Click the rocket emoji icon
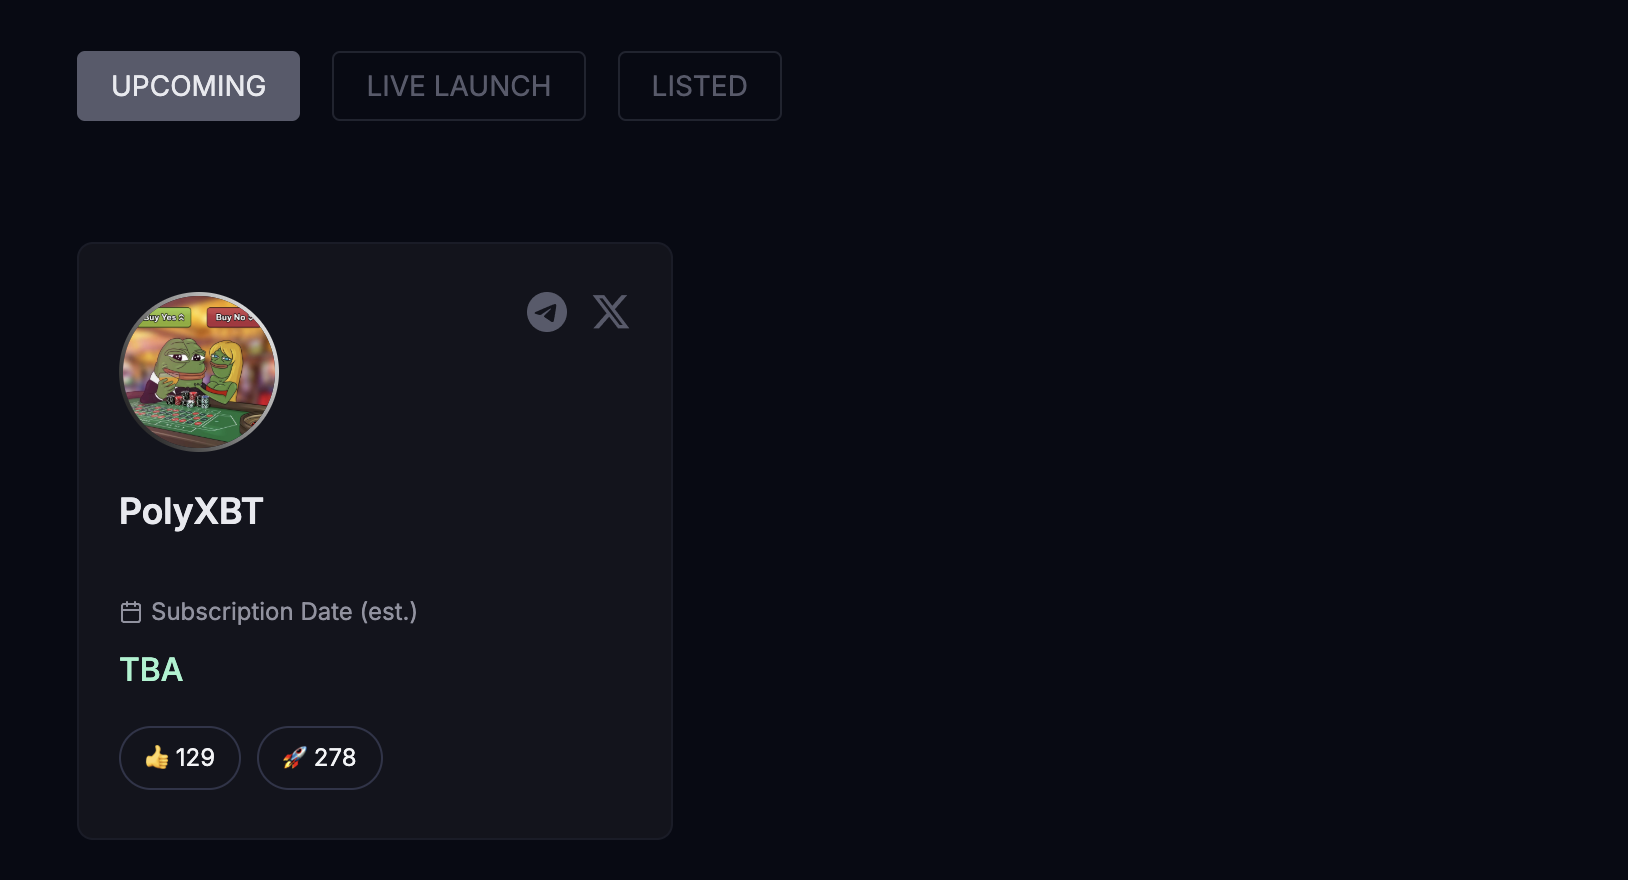This screenshot has height=880, width=1628. point(294,757)
